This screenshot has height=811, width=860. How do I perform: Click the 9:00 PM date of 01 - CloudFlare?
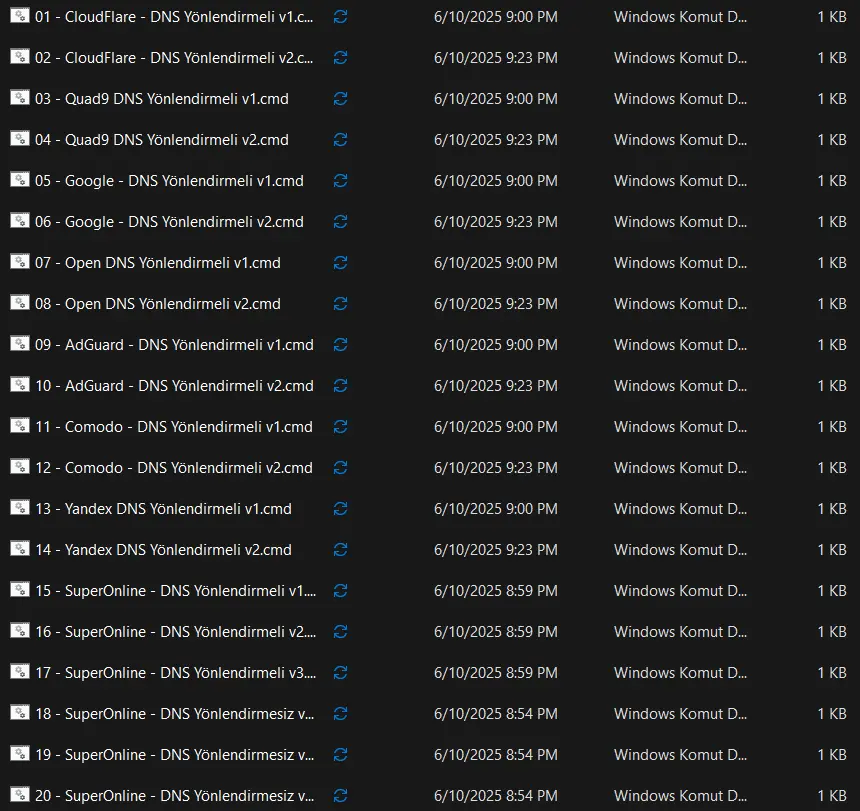pyautogui.click(x=496, y=17)
